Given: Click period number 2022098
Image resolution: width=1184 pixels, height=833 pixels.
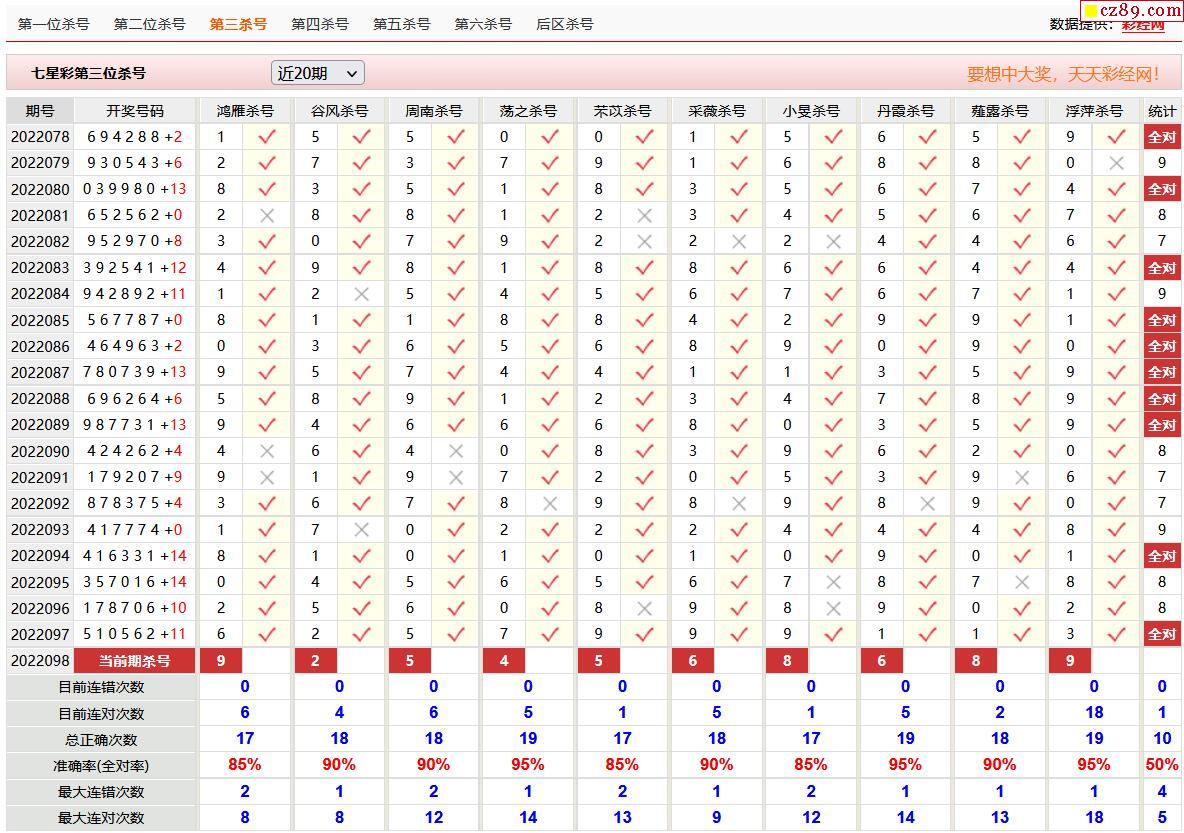Looking at the screenshot, I should (x=40, y=661).
